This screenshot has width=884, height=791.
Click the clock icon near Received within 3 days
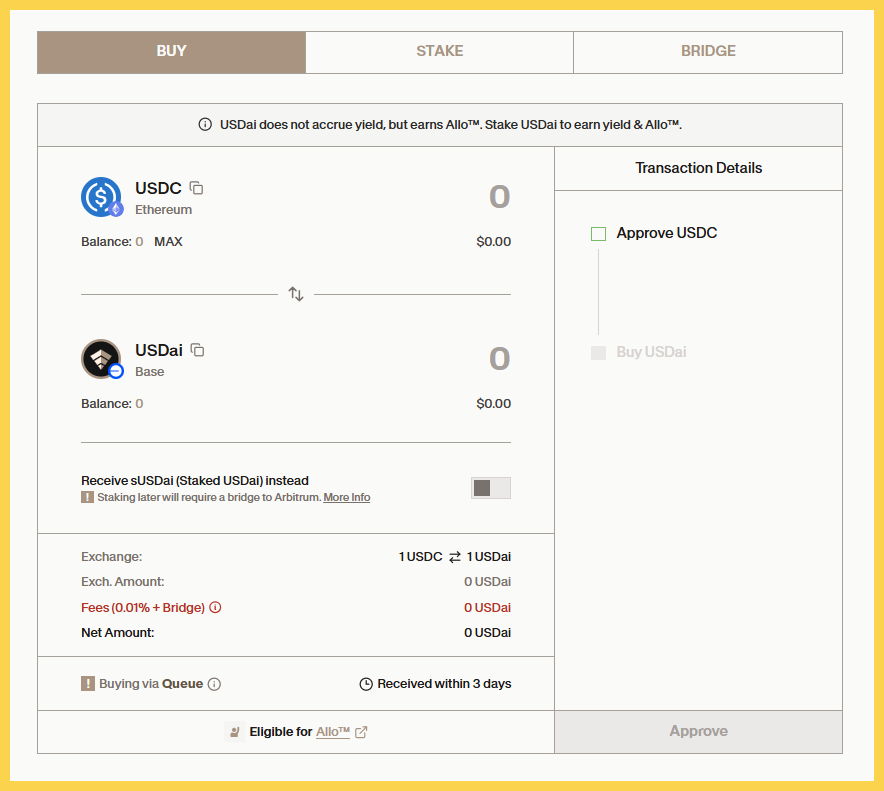click(x=366, y=684)
